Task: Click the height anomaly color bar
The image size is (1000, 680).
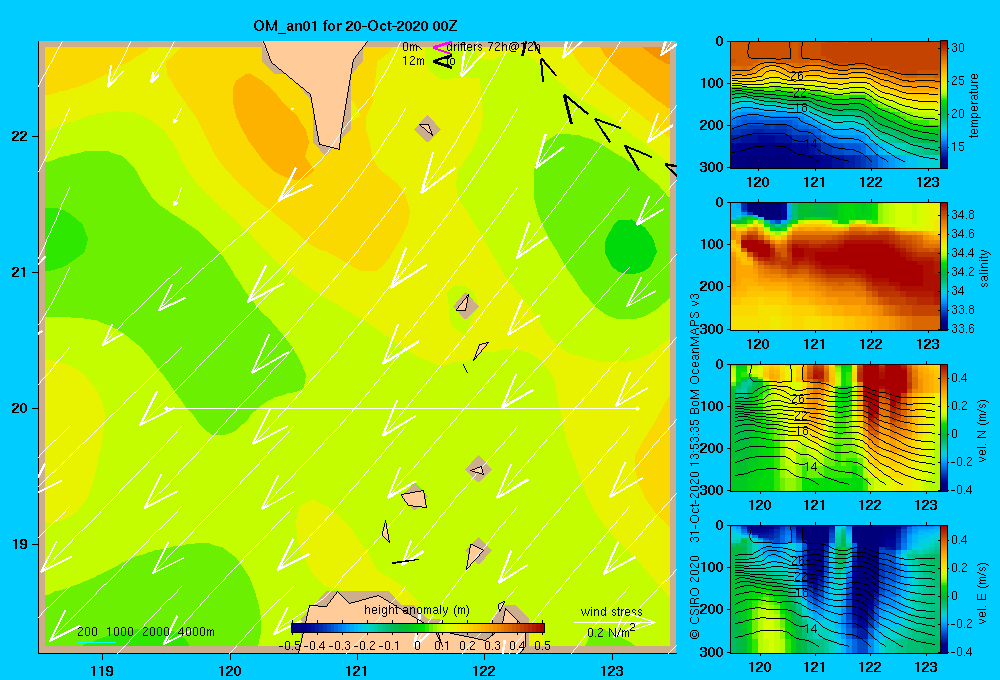Action: [x=418, y=628]
